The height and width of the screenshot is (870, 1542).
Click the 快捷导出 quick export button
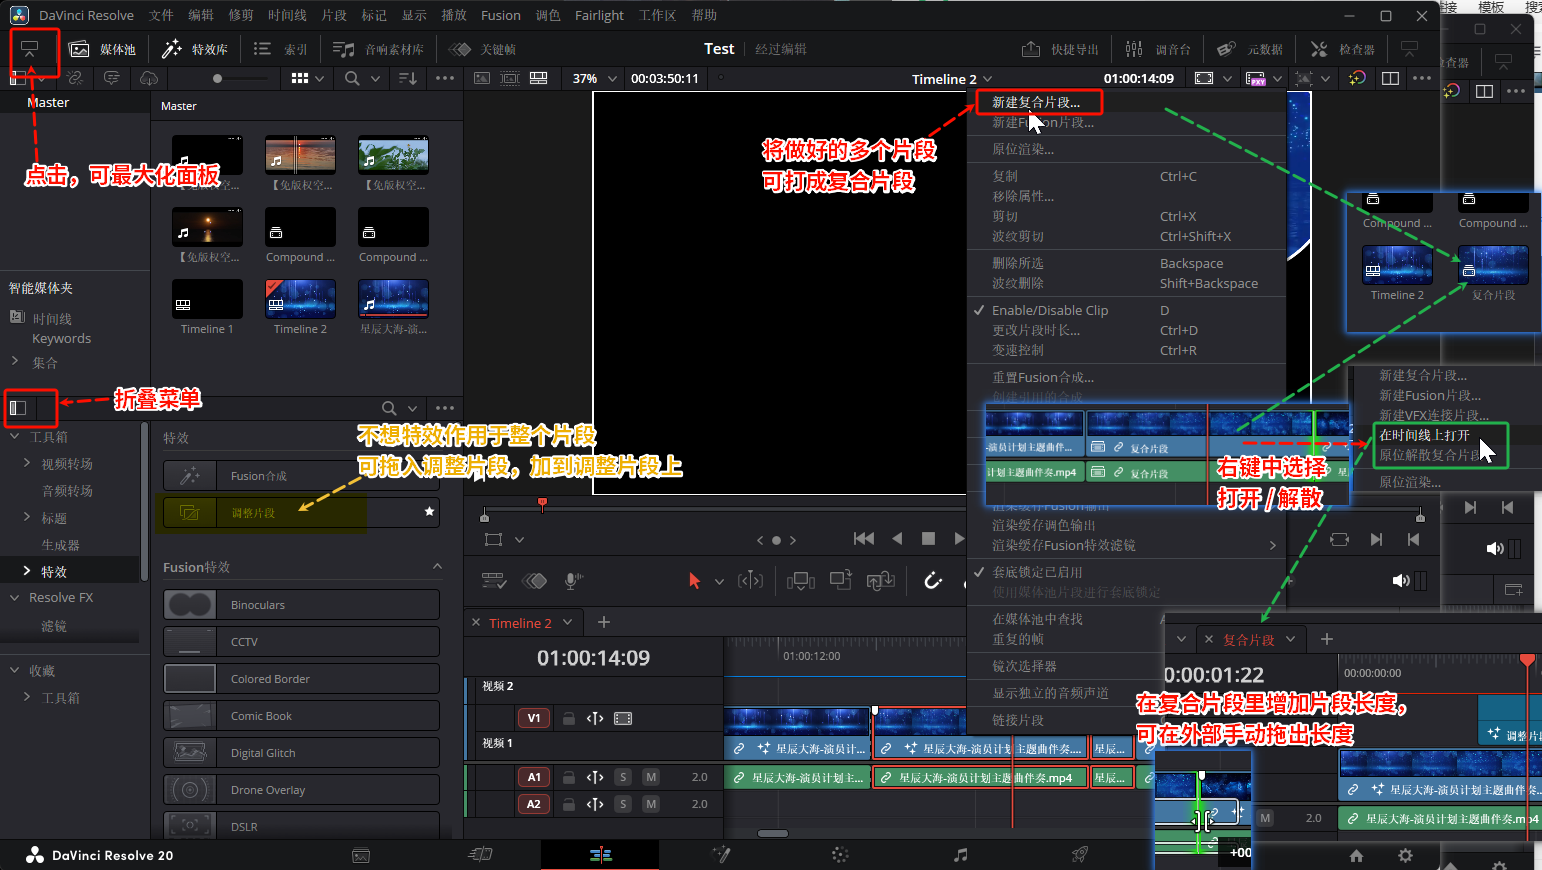(x=1060, y=49)
